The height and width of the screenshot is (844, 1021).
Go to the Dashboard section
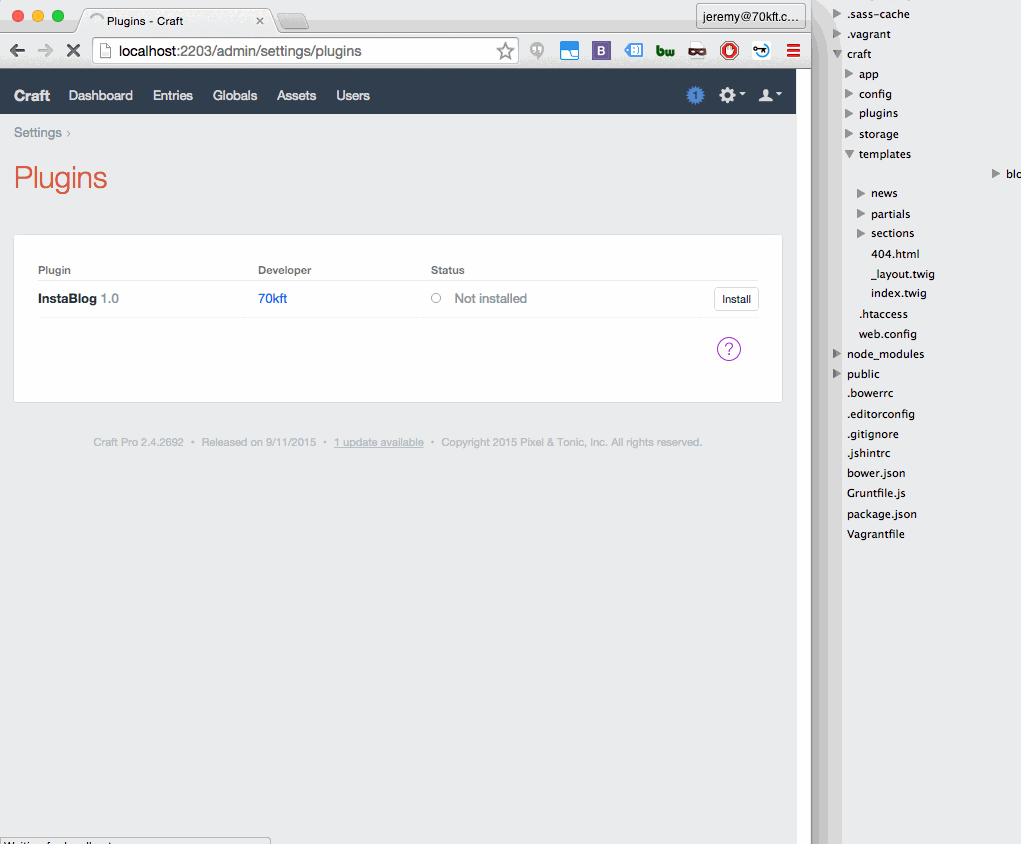(101, 96)
